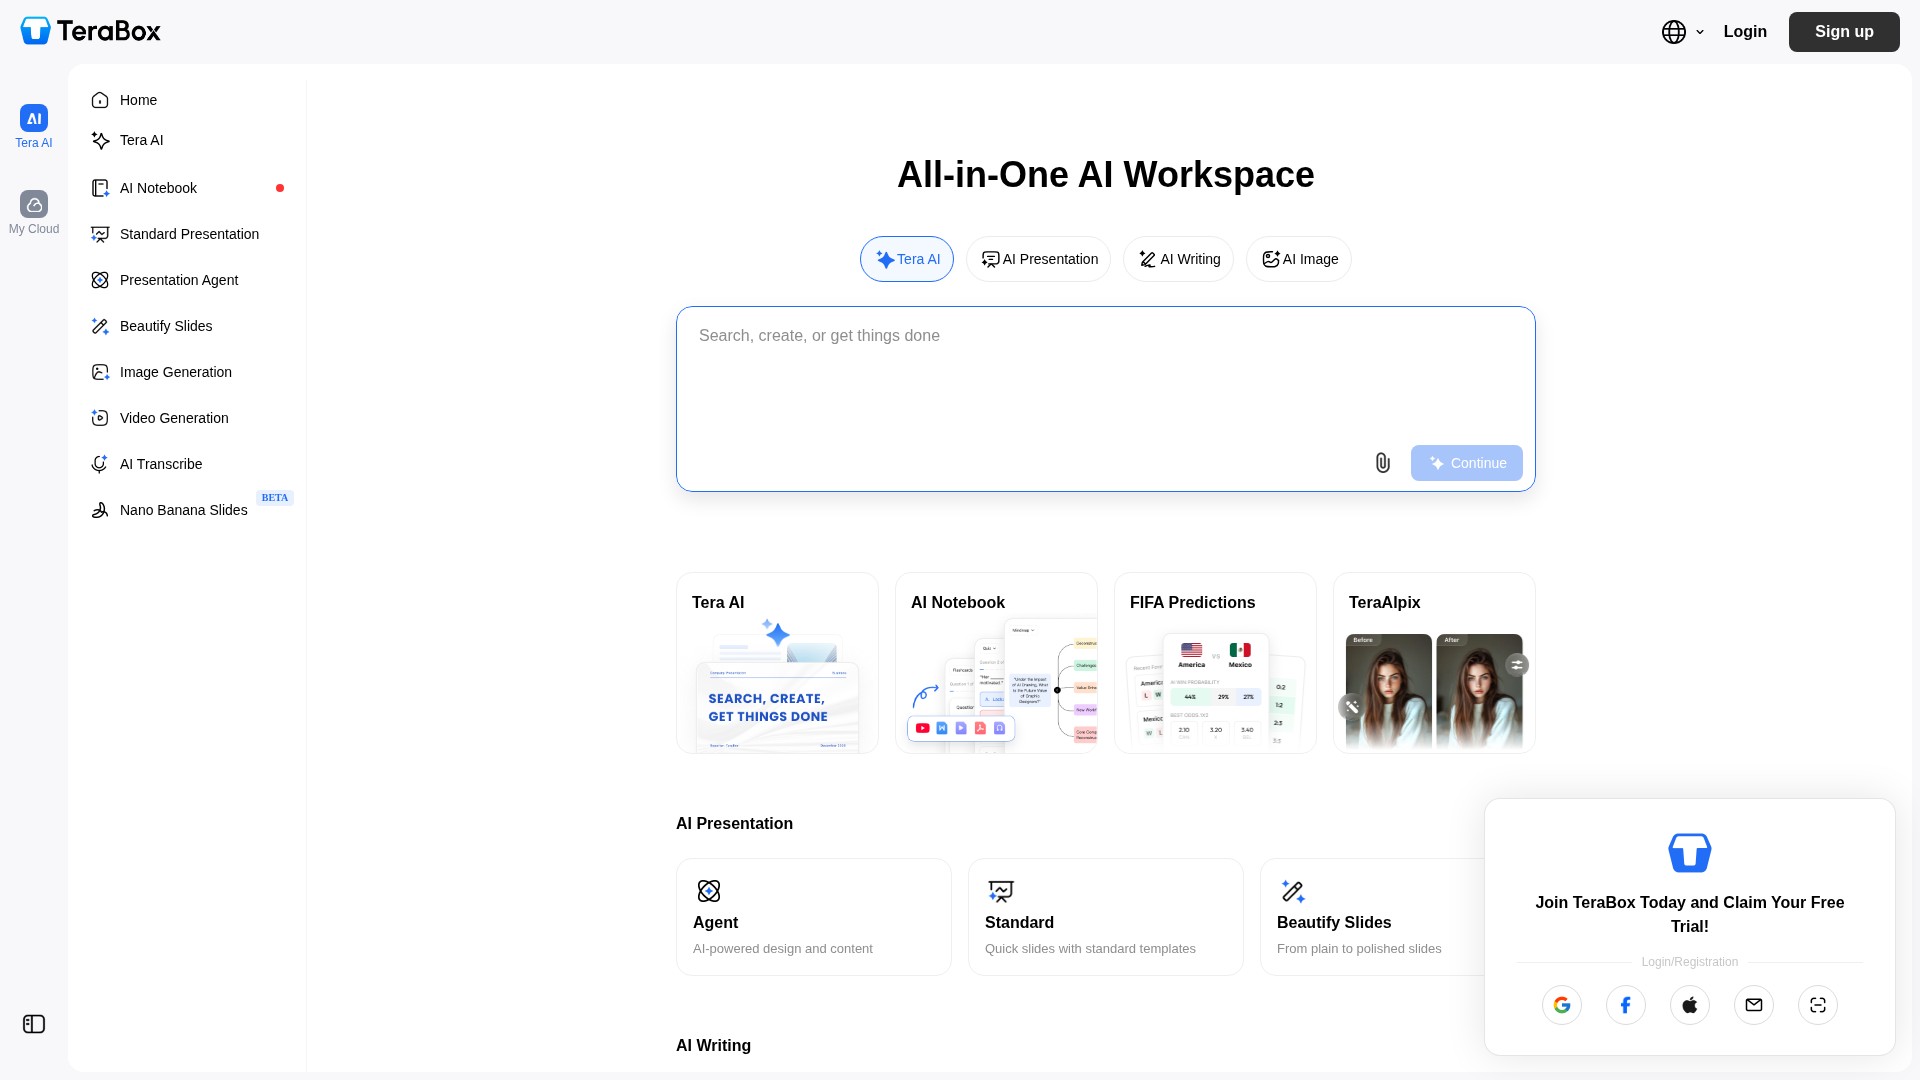Expand the language dropdown arrow
Image resolution: width=1920 pixels, height=1080 pixels.
tap(1700, 32)
